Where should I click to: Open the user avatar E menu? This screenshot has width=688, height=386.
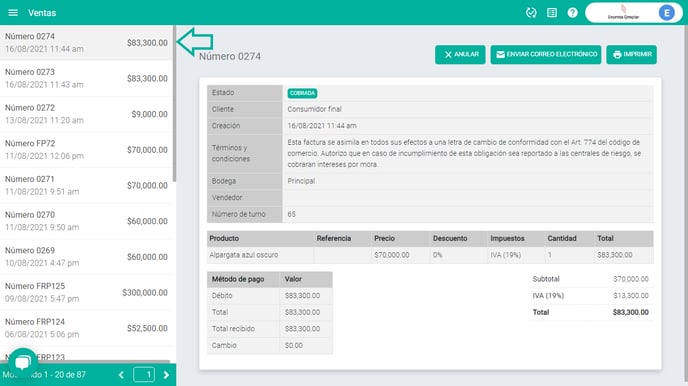(x=666, y=13)
